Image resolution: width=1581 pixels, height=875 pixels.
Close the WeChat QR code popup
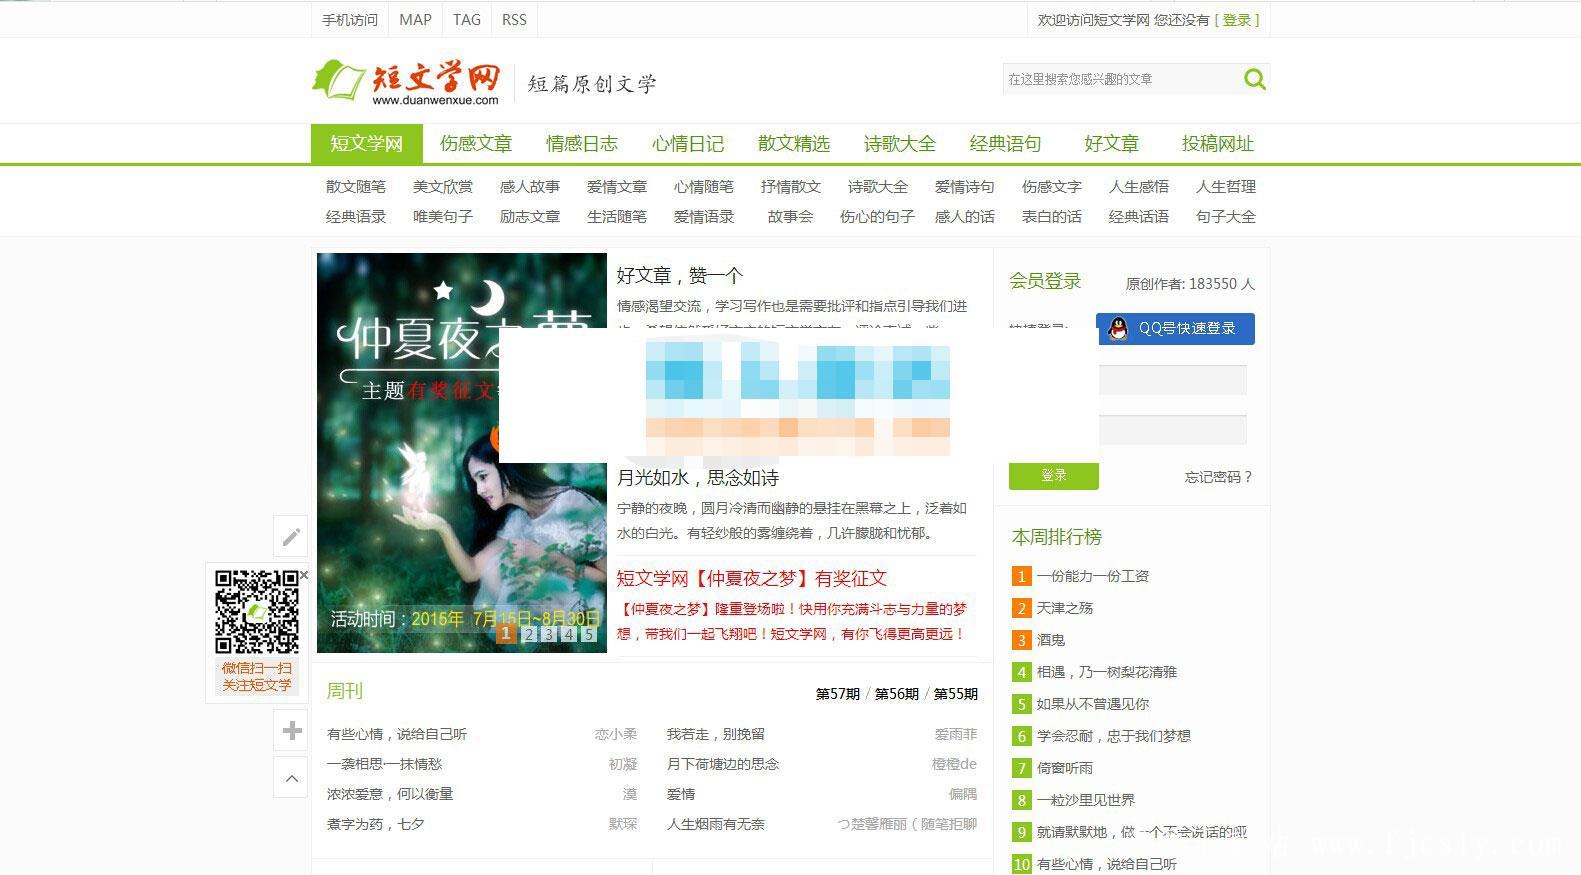tap(304, 575)
